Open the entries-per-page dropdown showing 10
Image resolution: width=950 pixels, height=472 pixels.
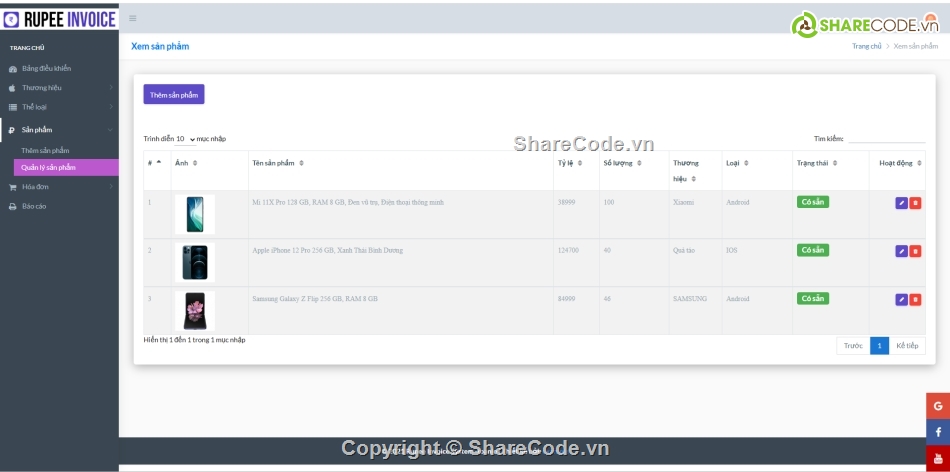[x=185, y=139]
